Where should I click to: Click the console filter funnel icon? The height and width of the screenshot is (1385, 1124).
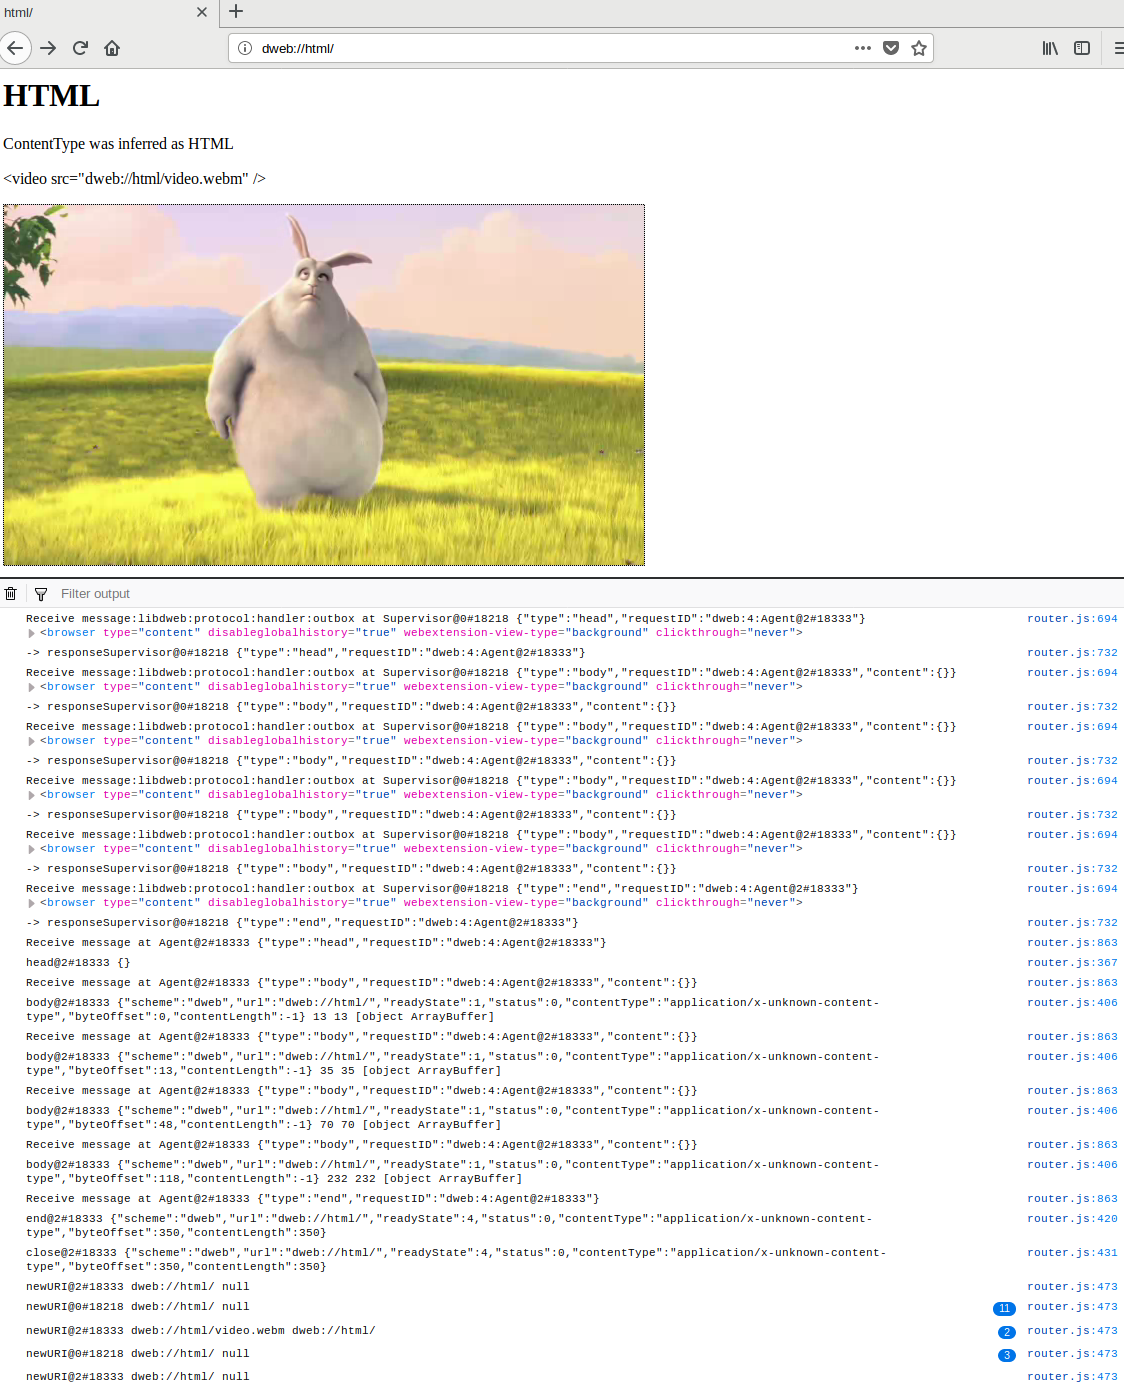point(41,594)
